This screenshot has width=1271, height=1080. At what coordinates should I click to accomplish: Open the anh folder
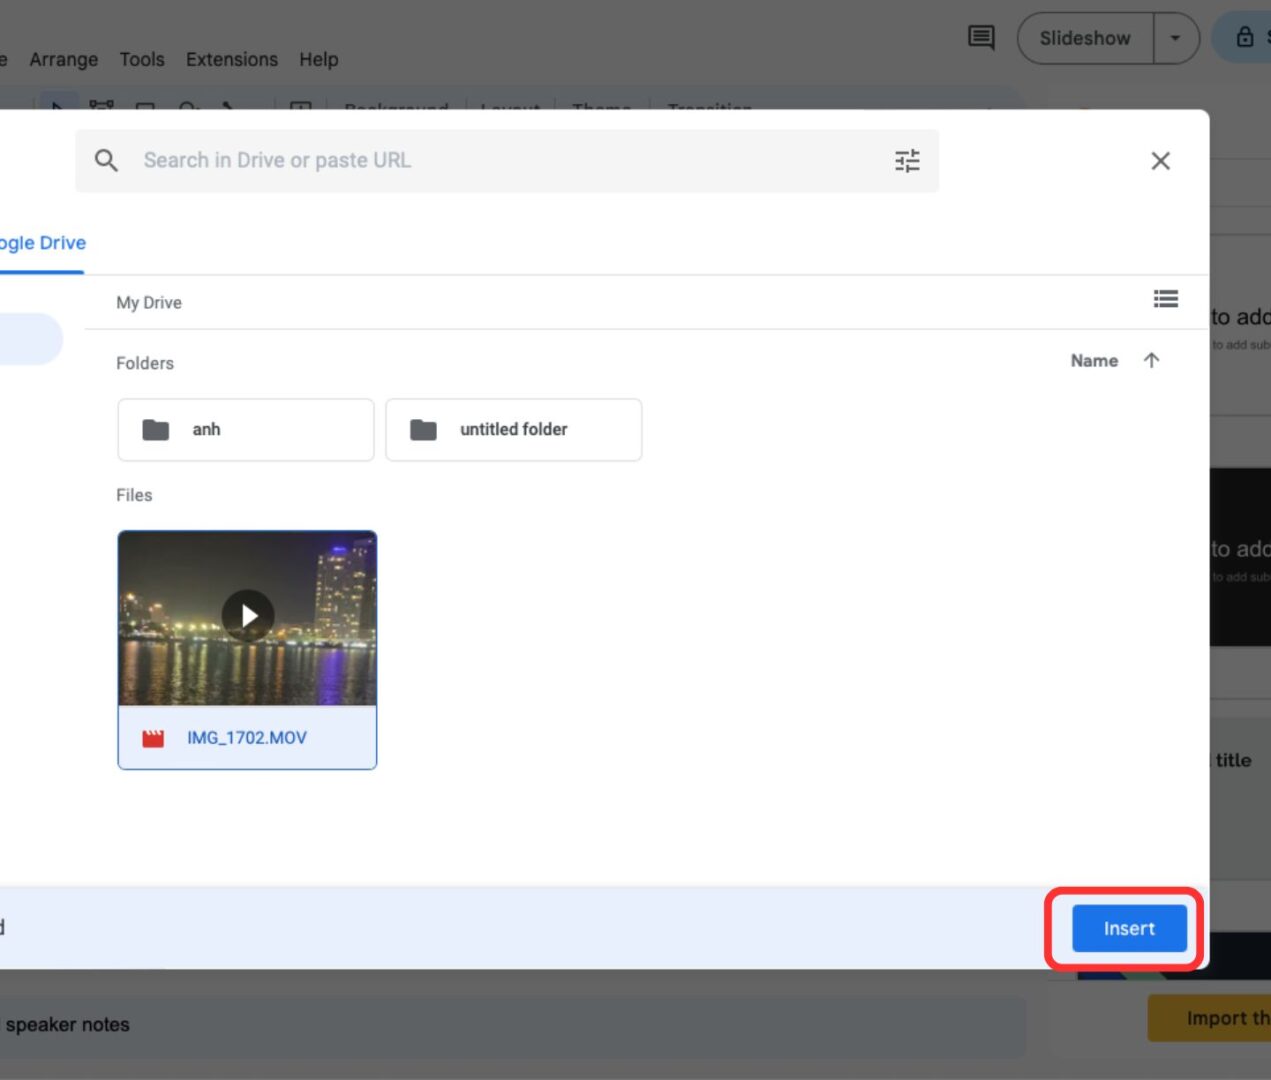tap(246, 430)
